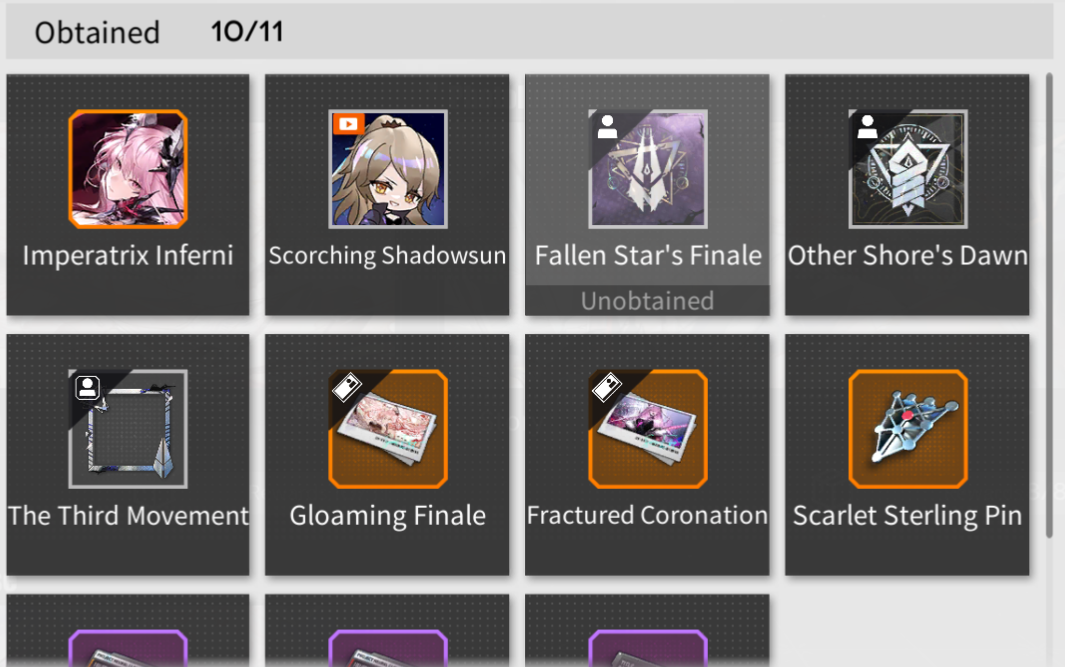
Task: Click the Fallen Star's Finale purple emblem
Action: point(648,169)
